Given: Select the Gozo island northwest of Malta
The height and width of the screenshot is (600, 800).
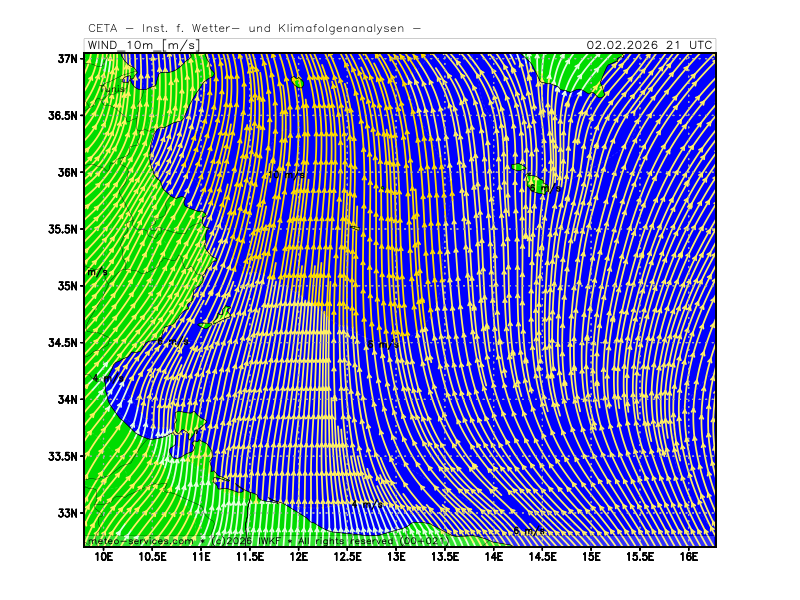Looking at the screenshot, I should click(x=518, y=167).
